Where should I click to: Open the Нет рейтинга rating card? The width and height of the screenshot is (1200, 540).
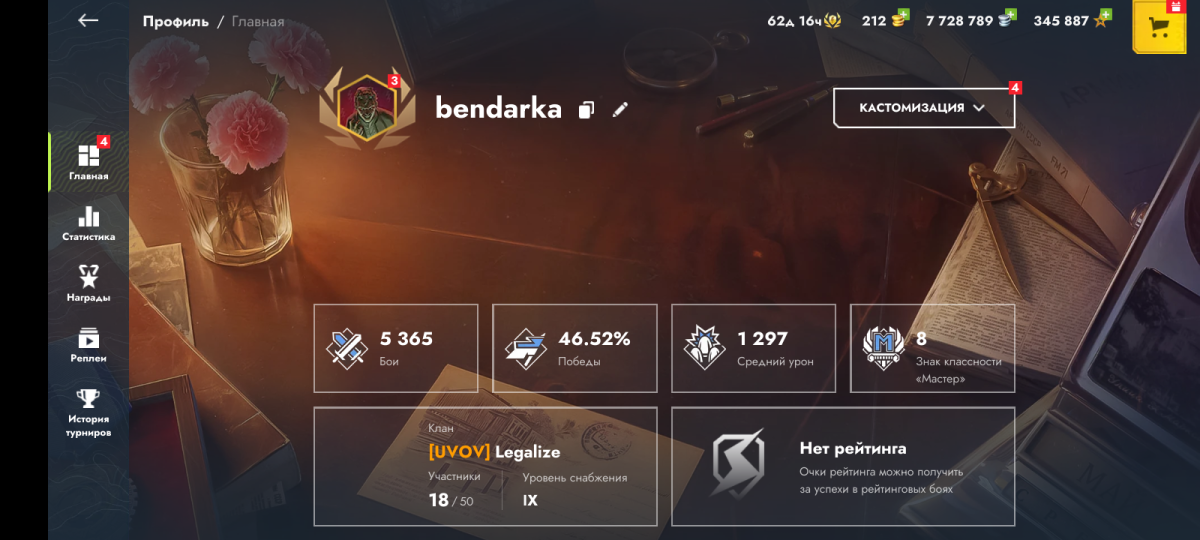coord(843,466)
